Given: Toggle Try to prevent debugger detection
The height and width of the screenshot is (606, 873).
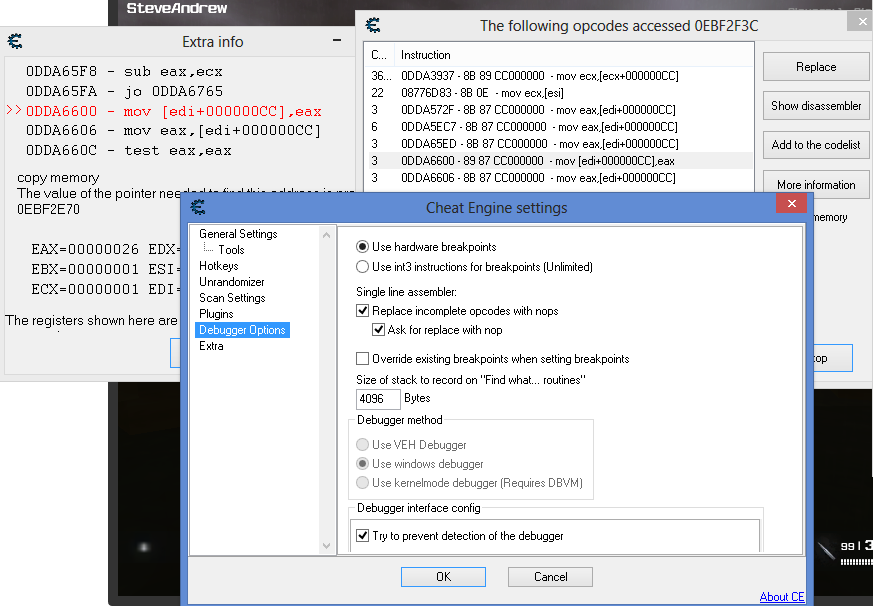Looking at the screenshot, I should (x=363, y=536).
